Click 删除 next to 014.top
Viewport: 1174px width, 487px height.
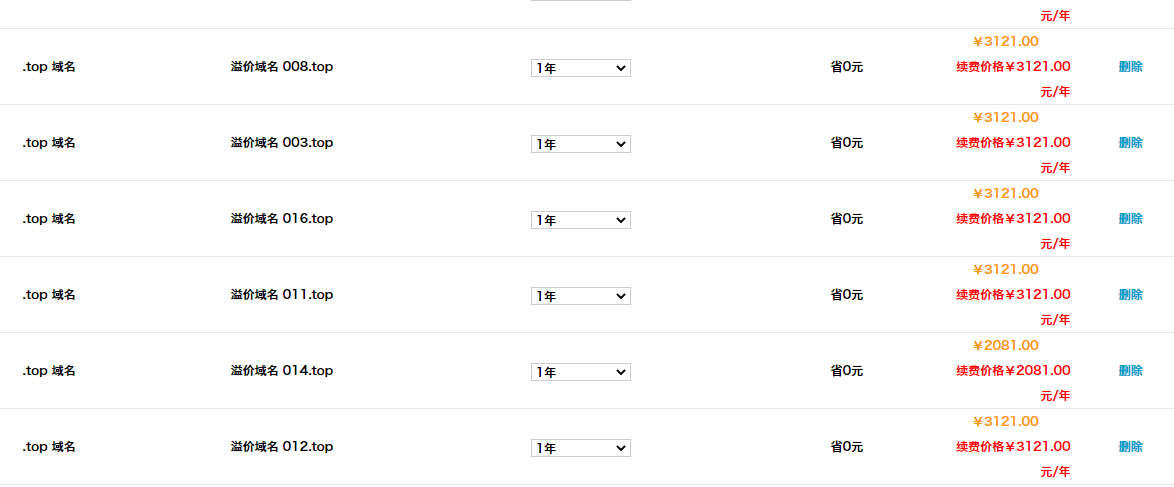click(1130, 371)
